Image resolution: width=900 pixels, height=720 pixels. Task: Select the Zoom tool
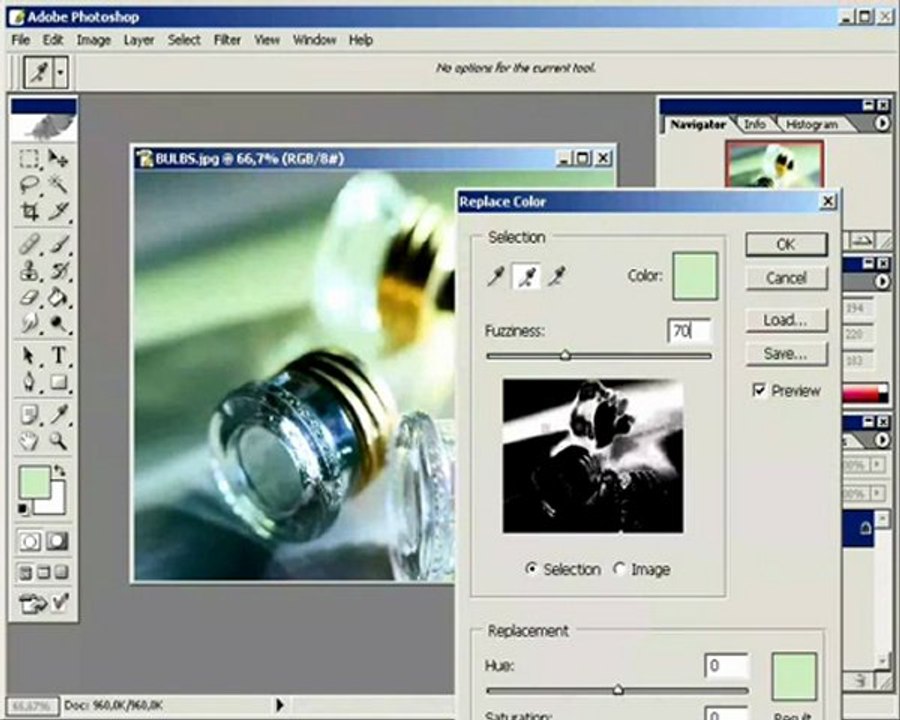[x=58, y=441]
